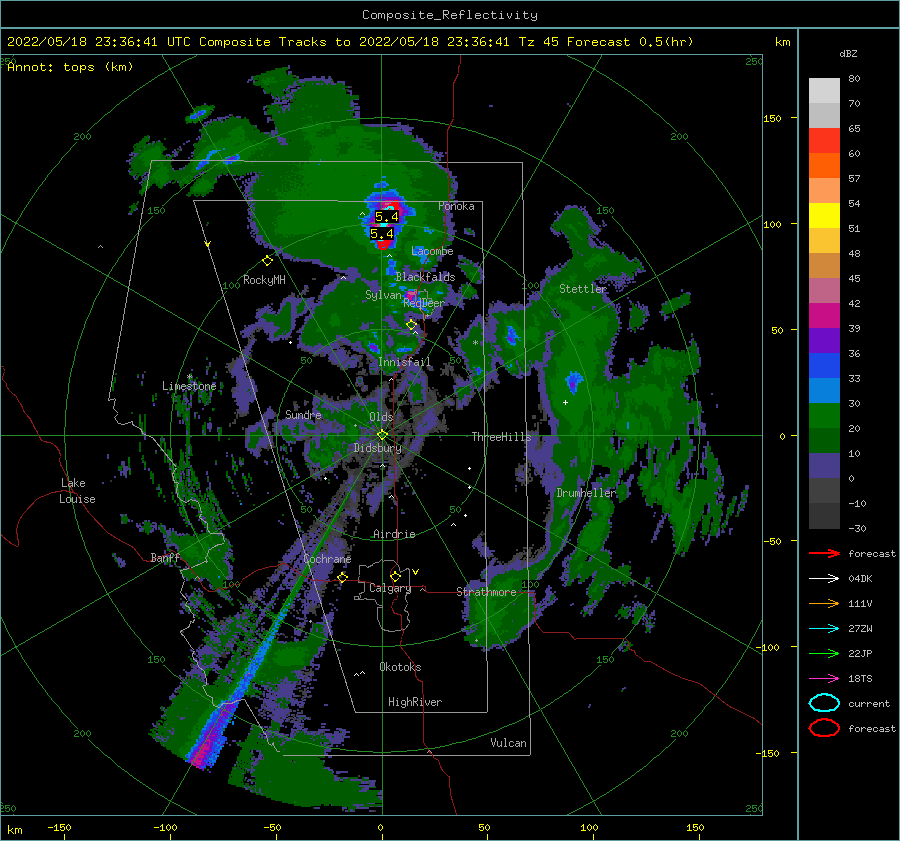Pick the 70-80 dBZ light gray swatch
Image resolution: width=900 pixels, height=841 pixels.
click(x=824, y=91)
